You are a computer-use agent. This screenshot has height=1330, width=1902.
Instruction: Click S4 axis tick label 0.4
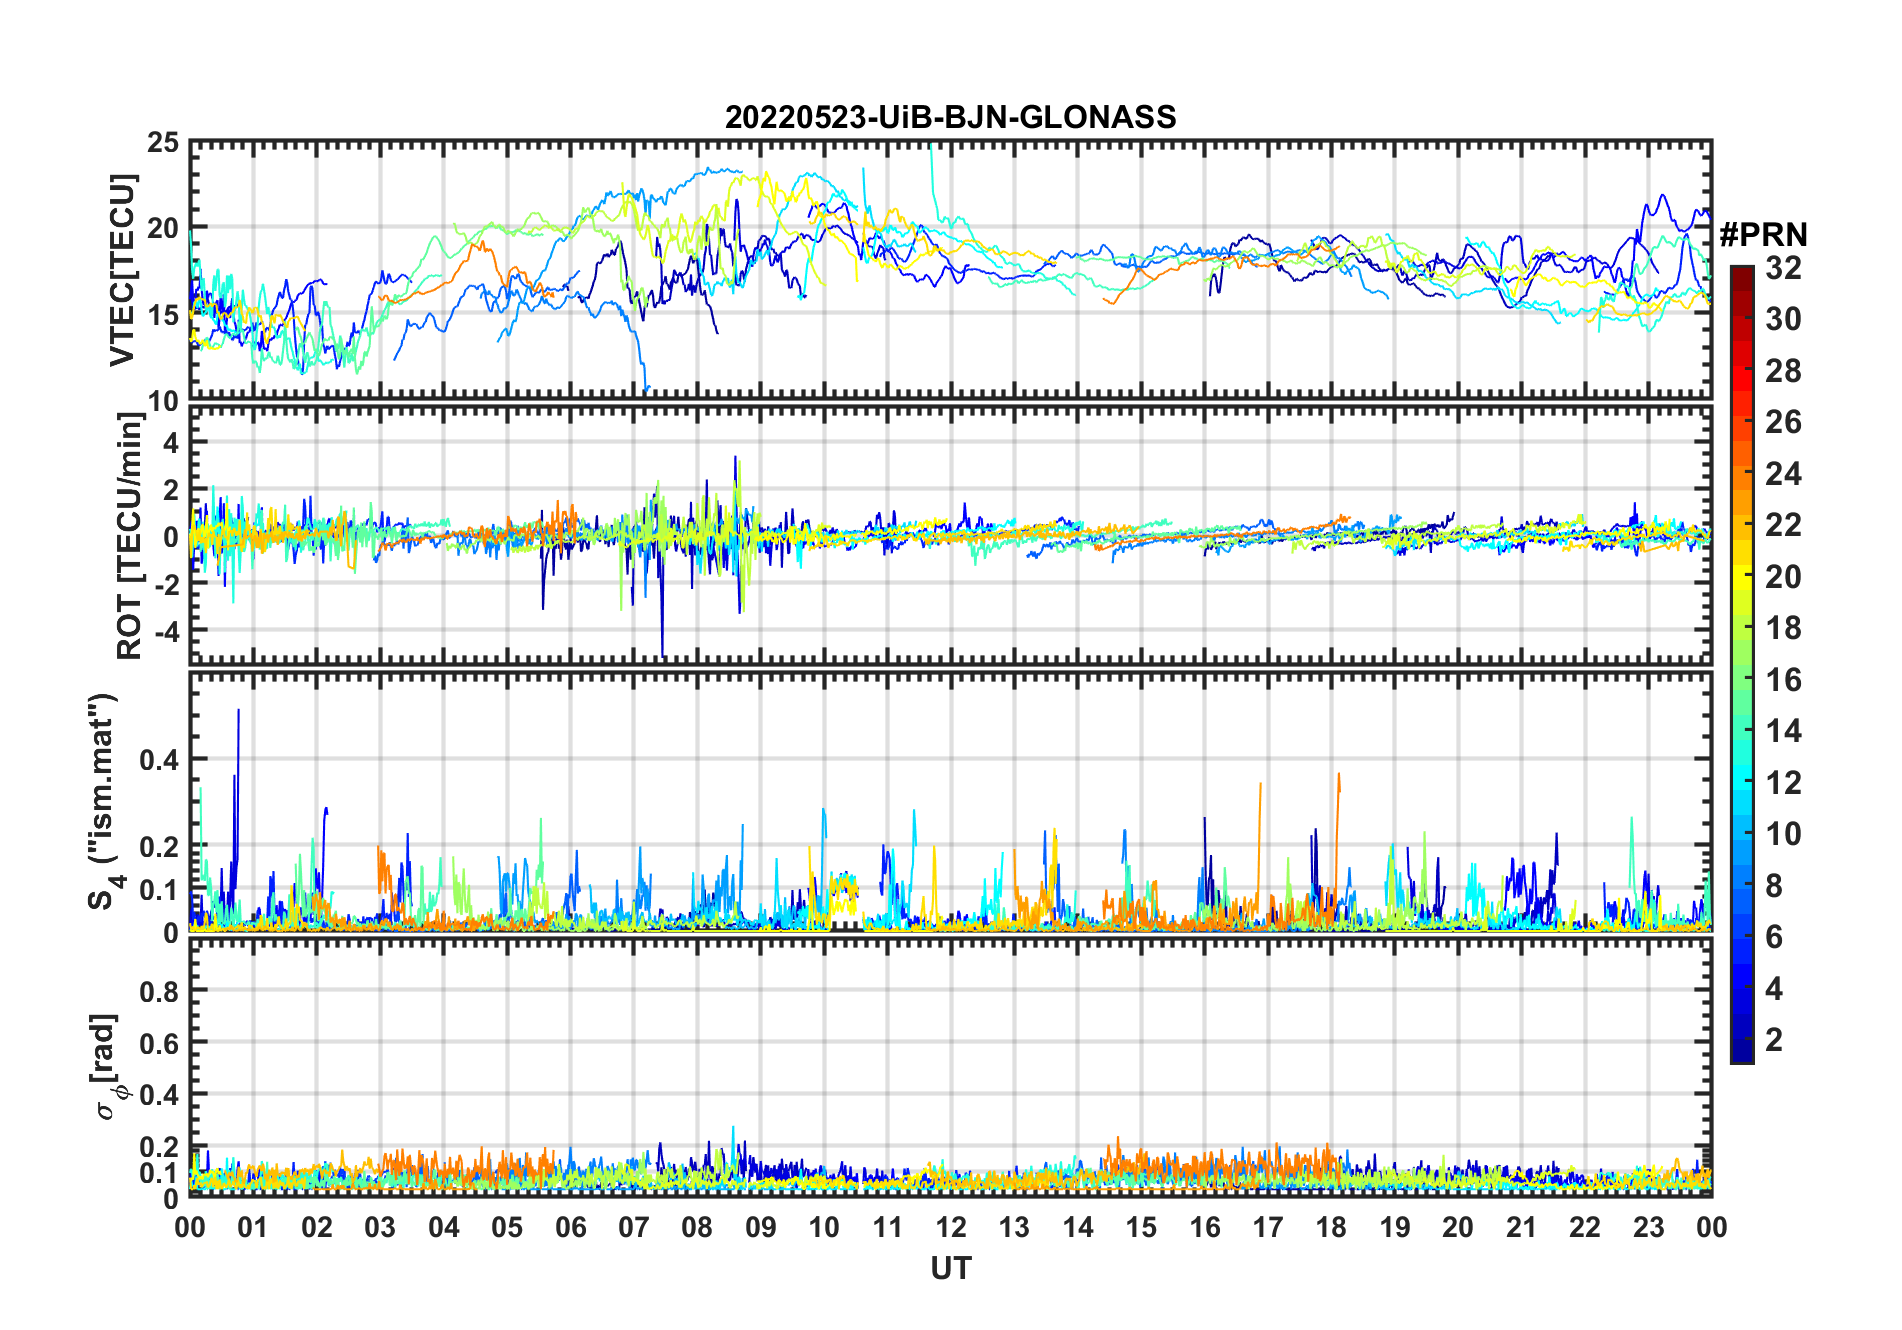(160, 760)
